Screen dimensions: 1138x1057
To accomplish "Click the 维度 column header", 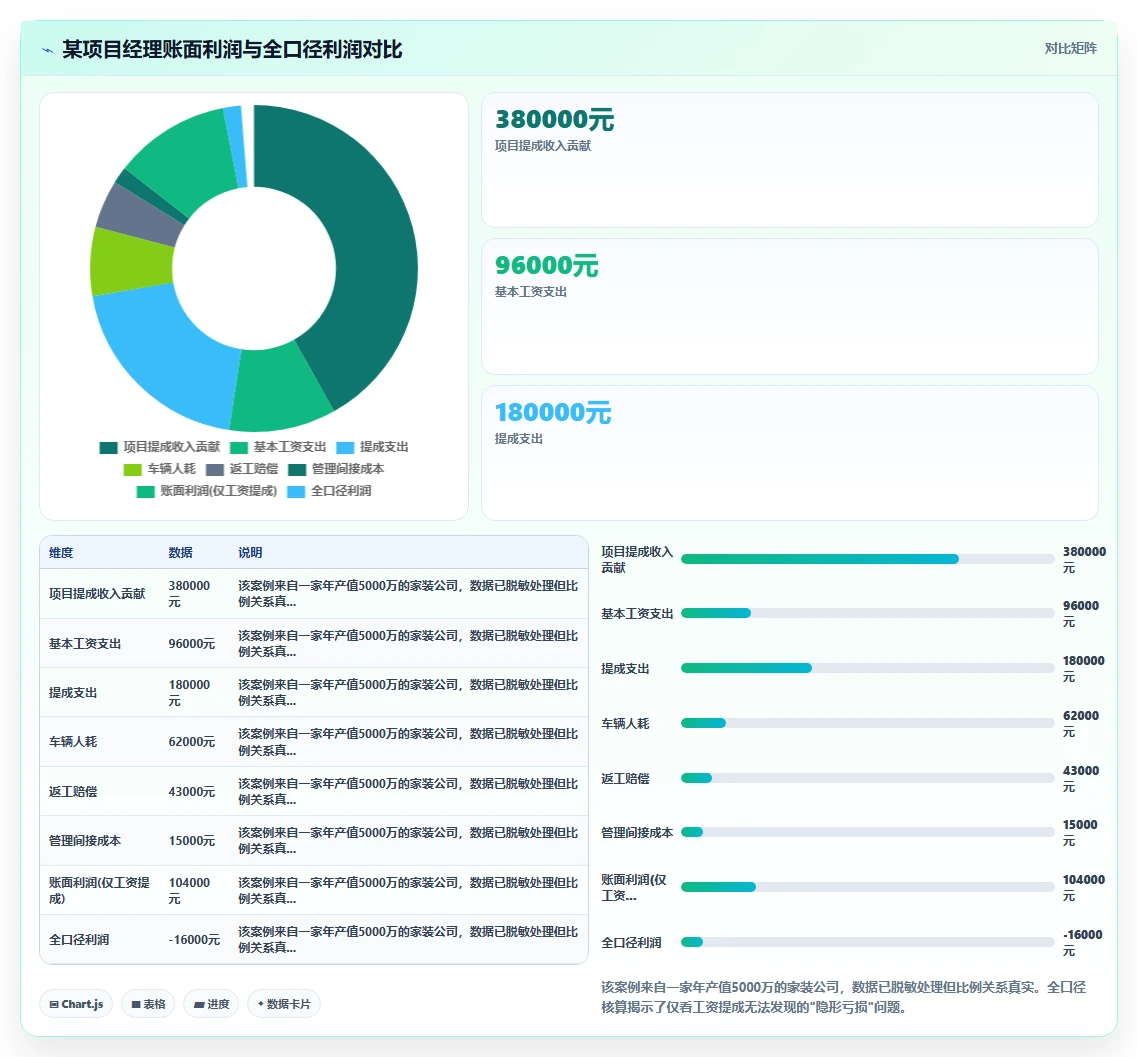I will tap(61, 552).
